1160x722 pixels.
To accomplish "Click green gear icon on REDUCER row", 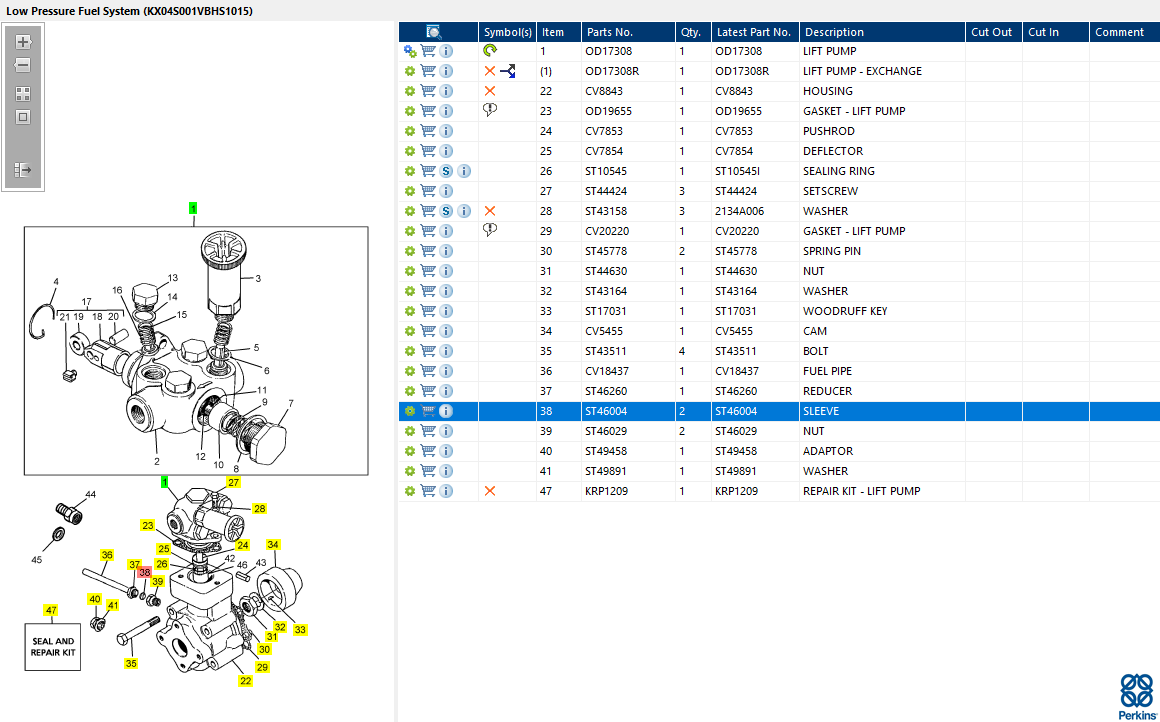I will [410, 391].
